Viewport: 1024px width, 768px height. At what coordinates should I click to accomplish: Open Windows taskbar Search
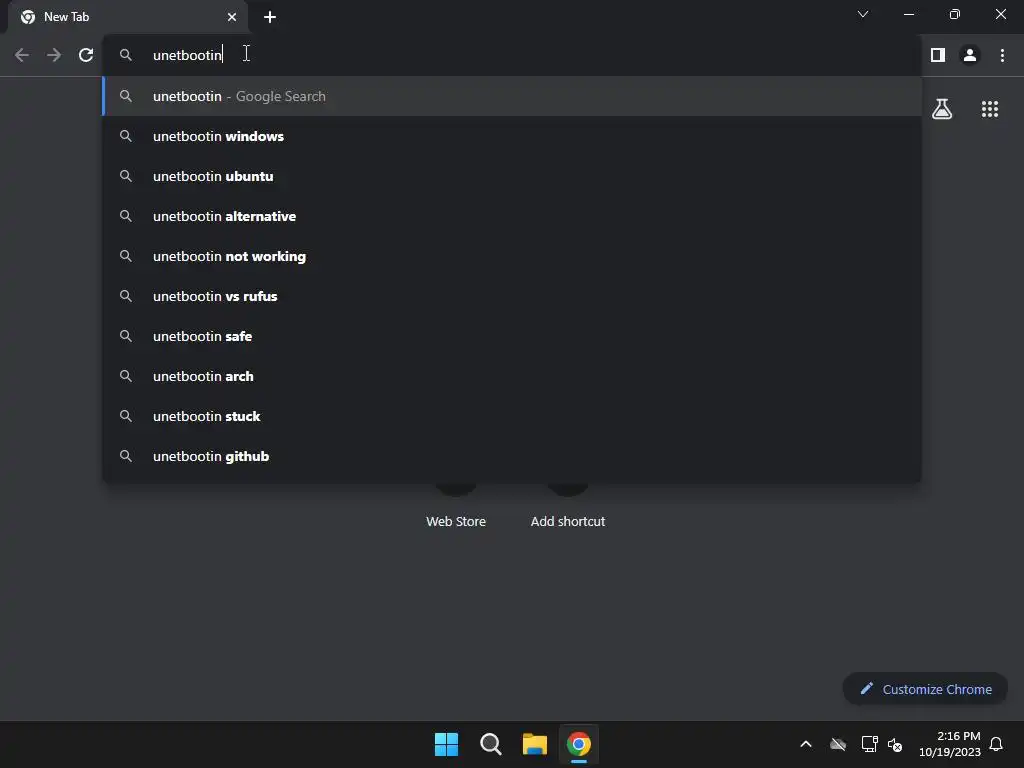click(490, 744)
